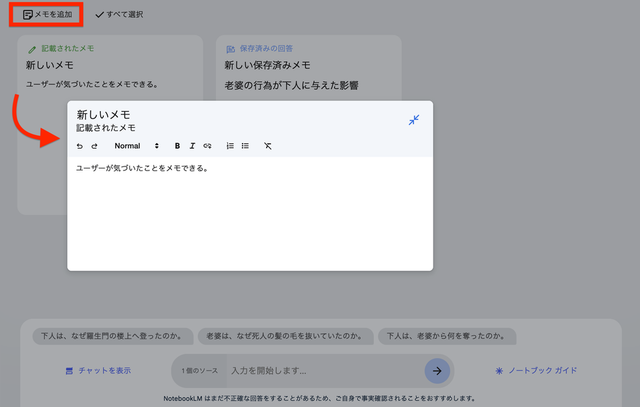The width and height of the screenshot is (640, 407).
Task: Insert a link using the link icon
Action: tap(207, 146)
